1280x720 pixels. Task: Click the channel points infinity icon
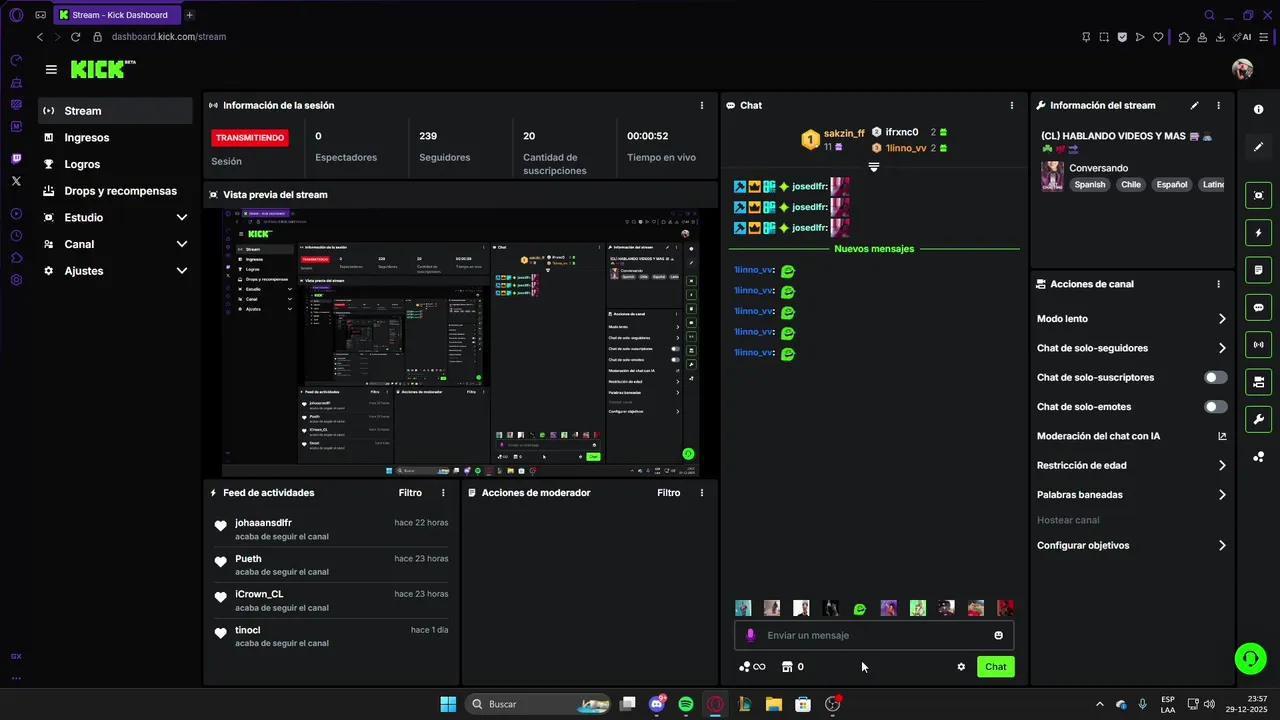point(752,667)
